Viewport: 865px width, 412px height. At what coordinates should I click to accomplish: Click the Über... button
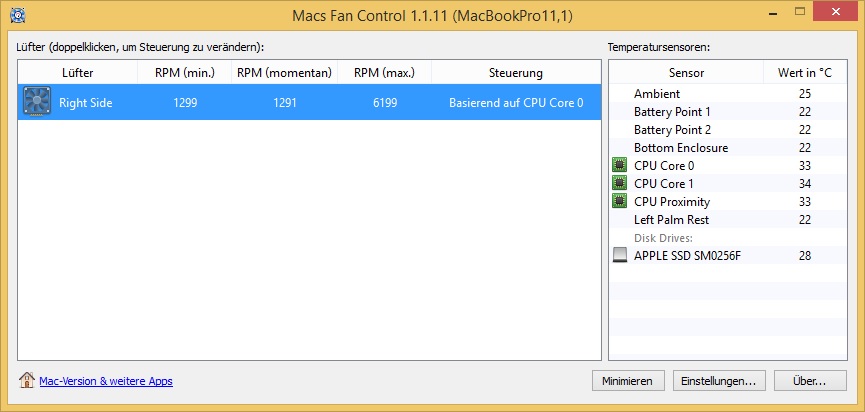click(x=810, y=381)
